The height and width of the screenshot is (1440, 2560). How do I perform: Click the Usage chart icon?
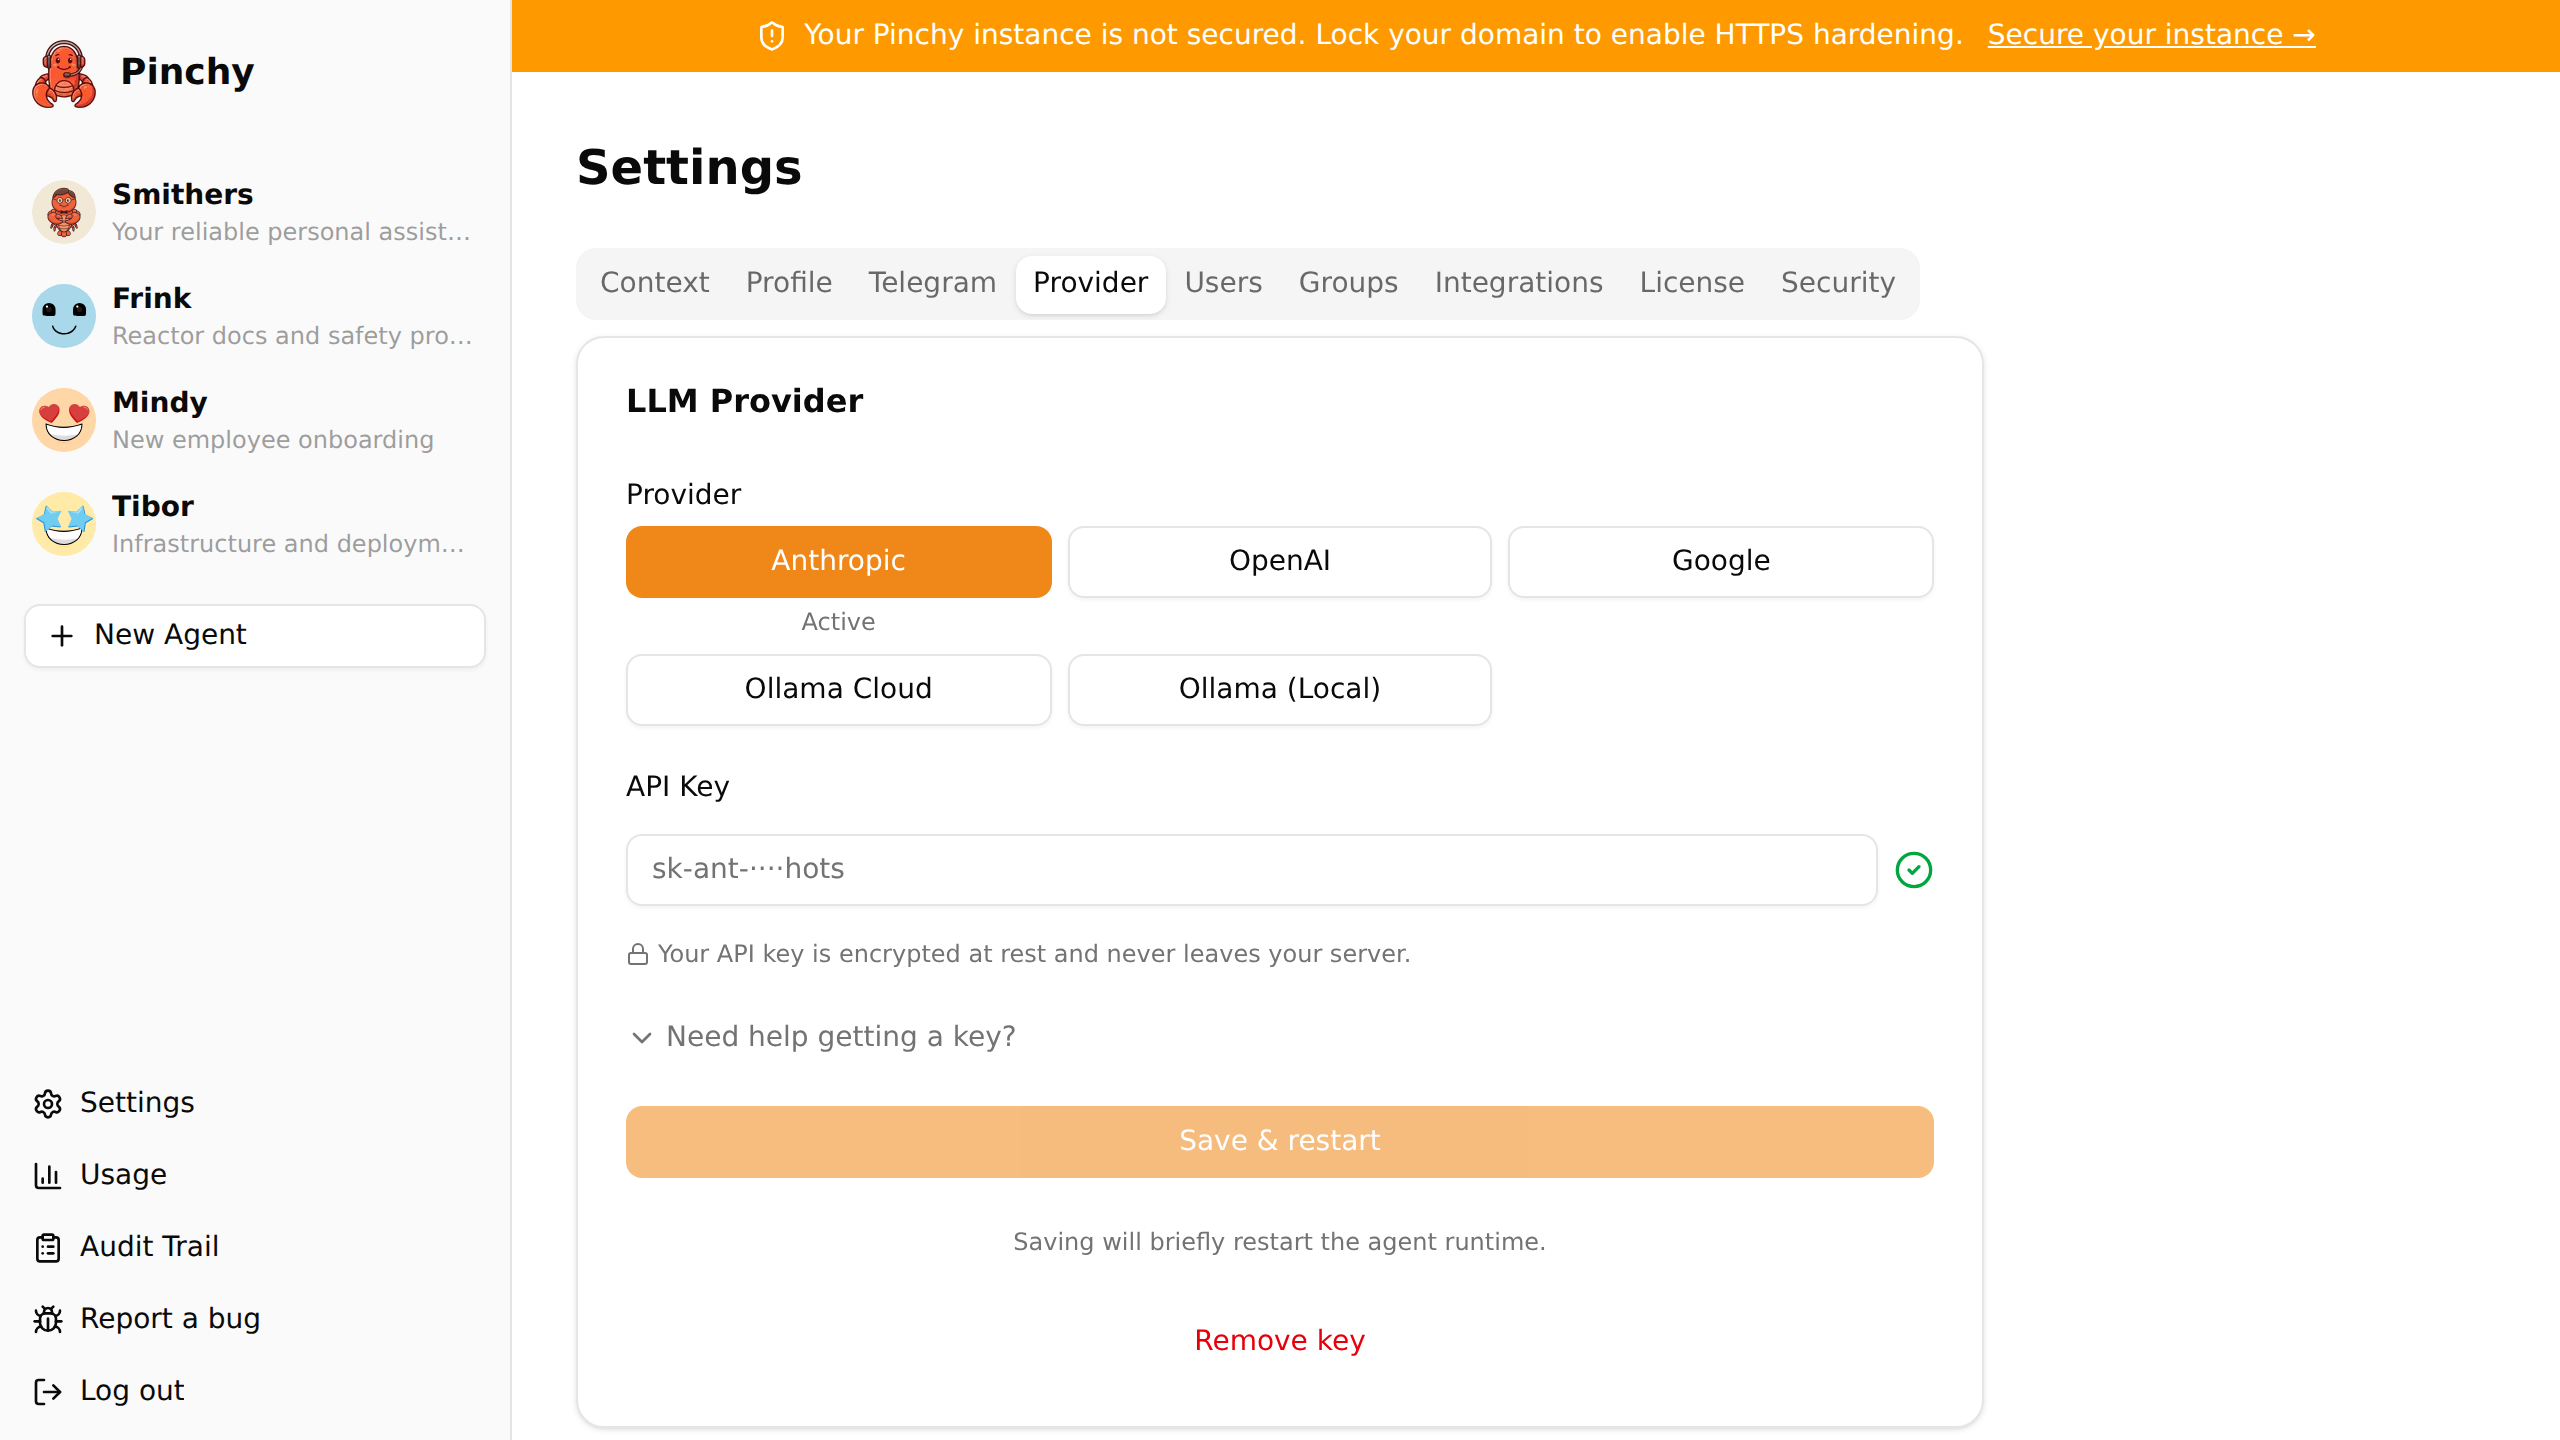pos(49,1175)
